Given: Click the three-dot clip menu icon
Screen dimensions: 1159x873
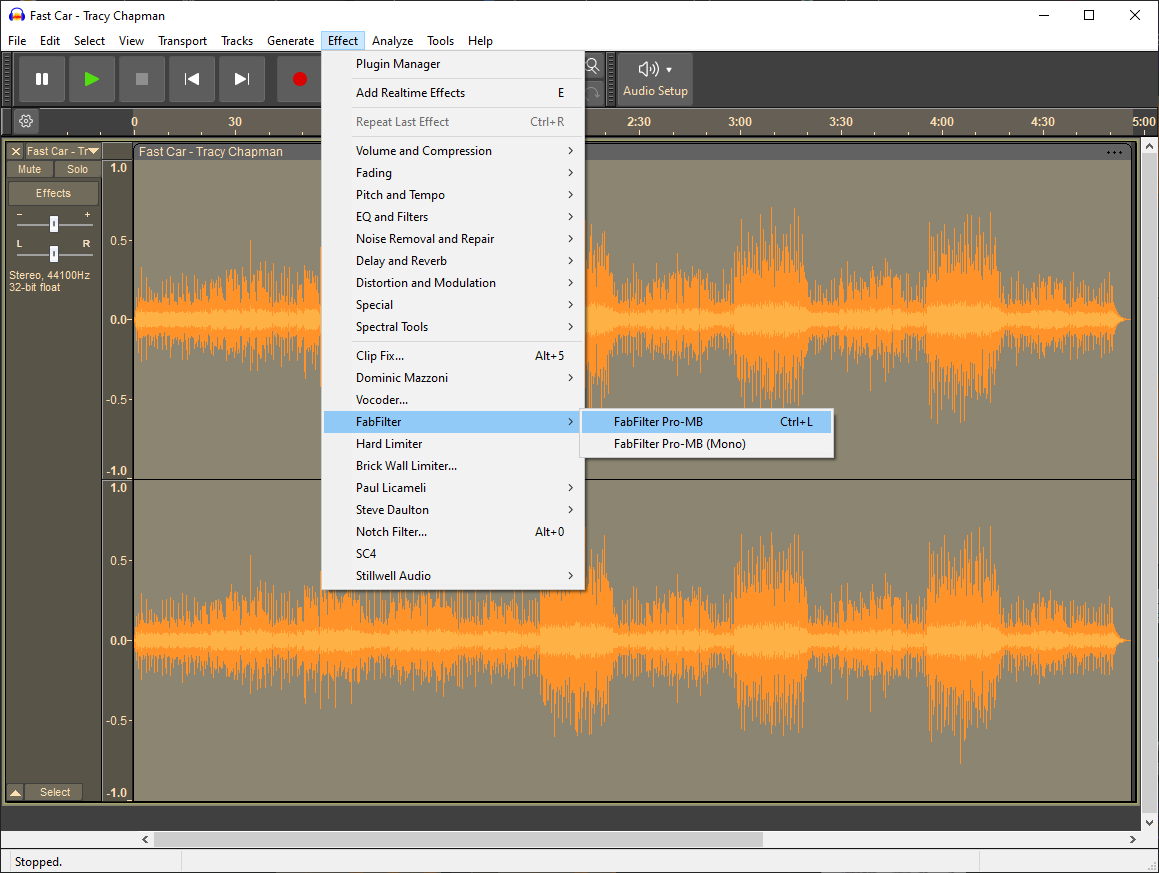Looking at the screenshot, I should pyautogui.click(x=1114, y=152).
